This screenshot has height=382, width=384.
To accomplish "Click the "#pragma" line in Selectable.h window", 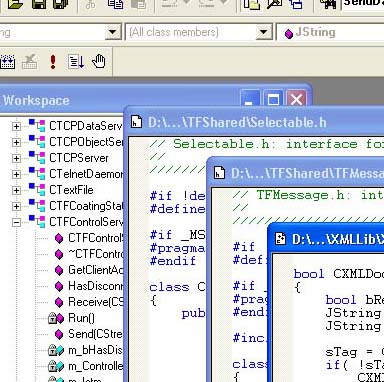I will click(x=177, y=248).
